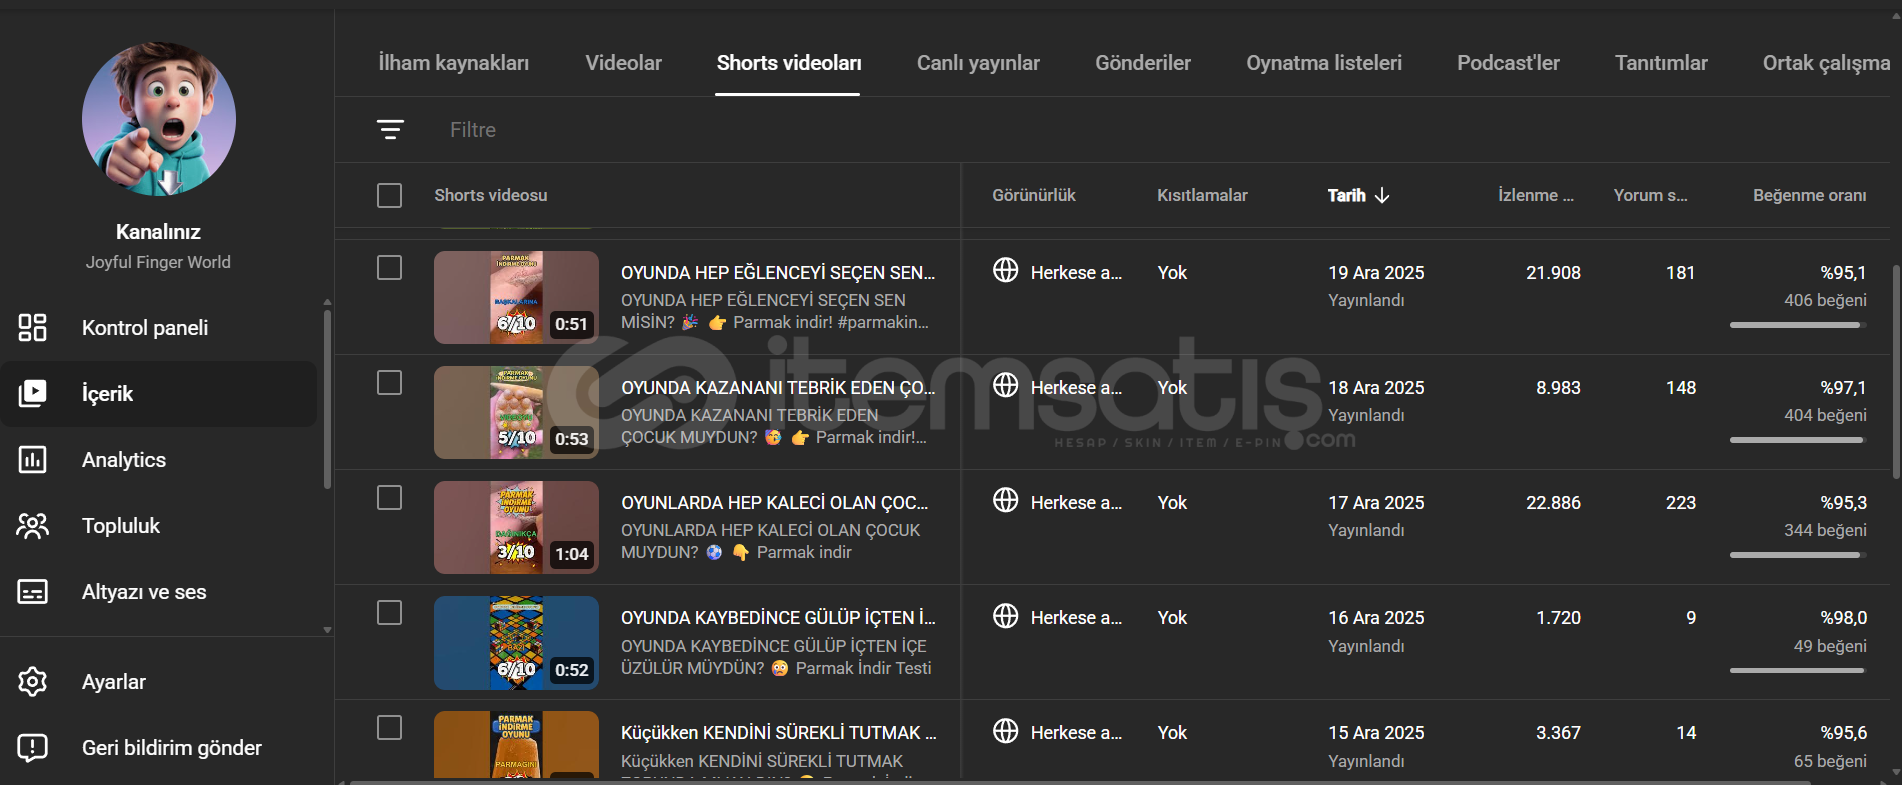Image resolution: width=1902 pixels, height=785 pixels.
Task: Select checkbox for OYUNDA HEP EĞLENCEYİ SEÇEN video
Action: tap(389, 268)
